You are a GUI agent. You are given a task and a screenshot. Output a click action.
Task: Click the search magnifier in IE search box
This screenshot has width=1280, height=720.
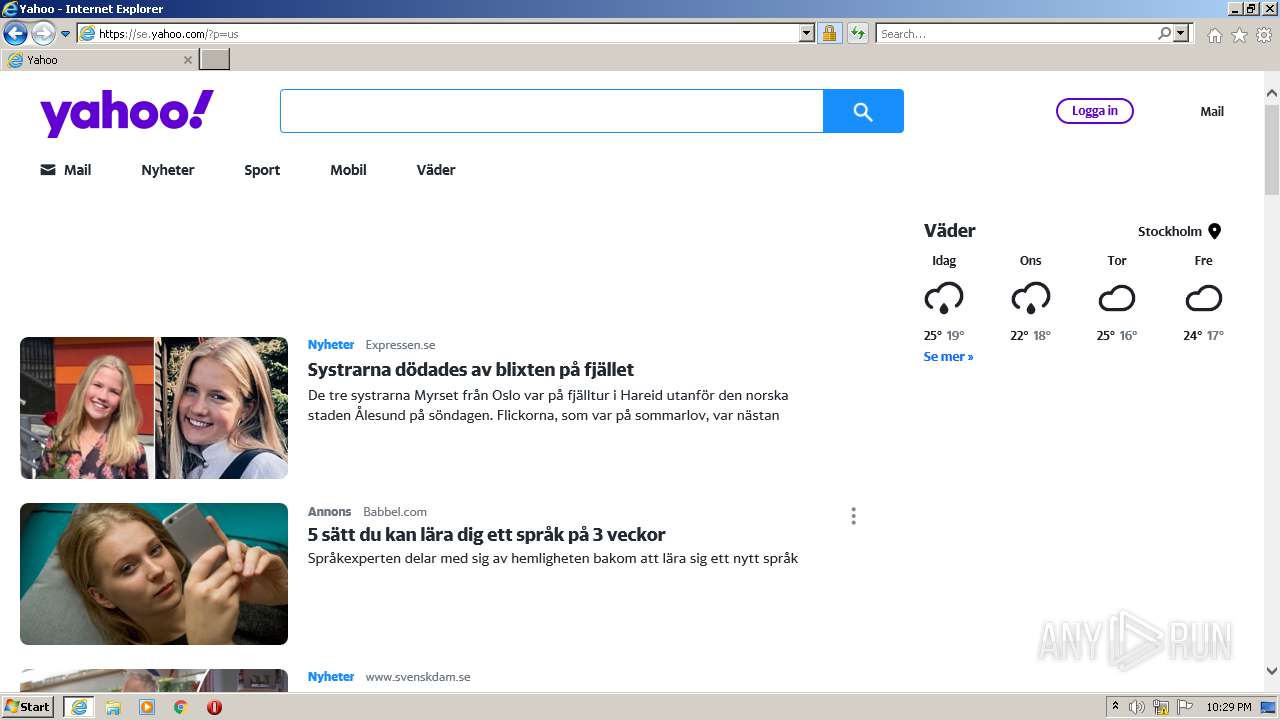tap(1164, 33)
